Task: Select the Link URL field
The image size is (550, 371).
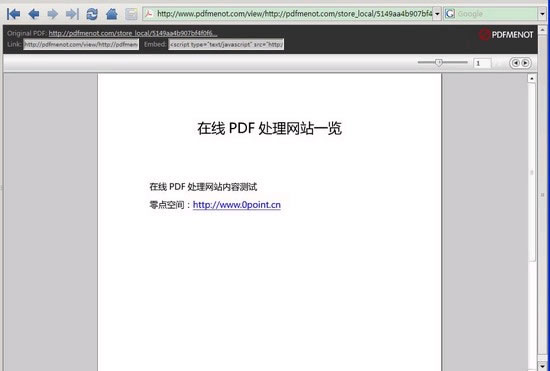Action: tap(81, 44)
